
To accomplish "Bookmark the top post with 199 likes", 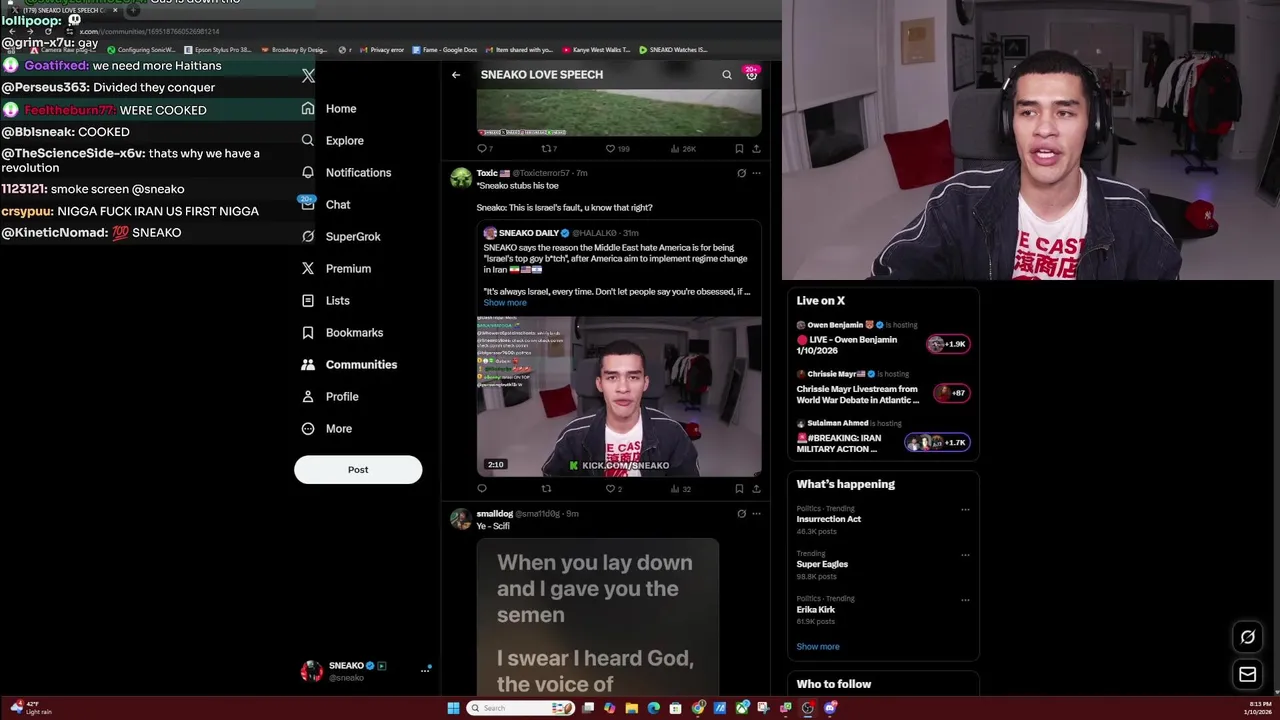I will tap(739, 149).
